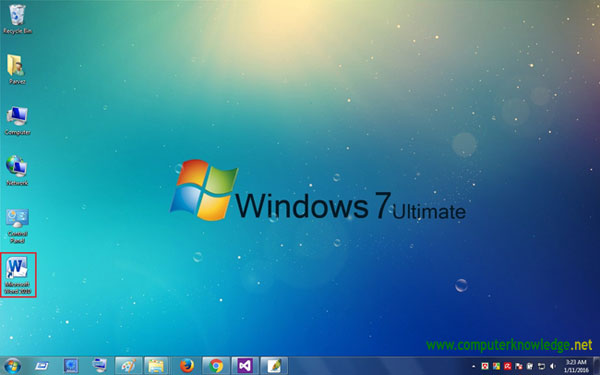Image resolution: width=600 pixels, height=375 pixels.
Task: Launch Firefox from the taskbar
Action: tap(187, 366)
